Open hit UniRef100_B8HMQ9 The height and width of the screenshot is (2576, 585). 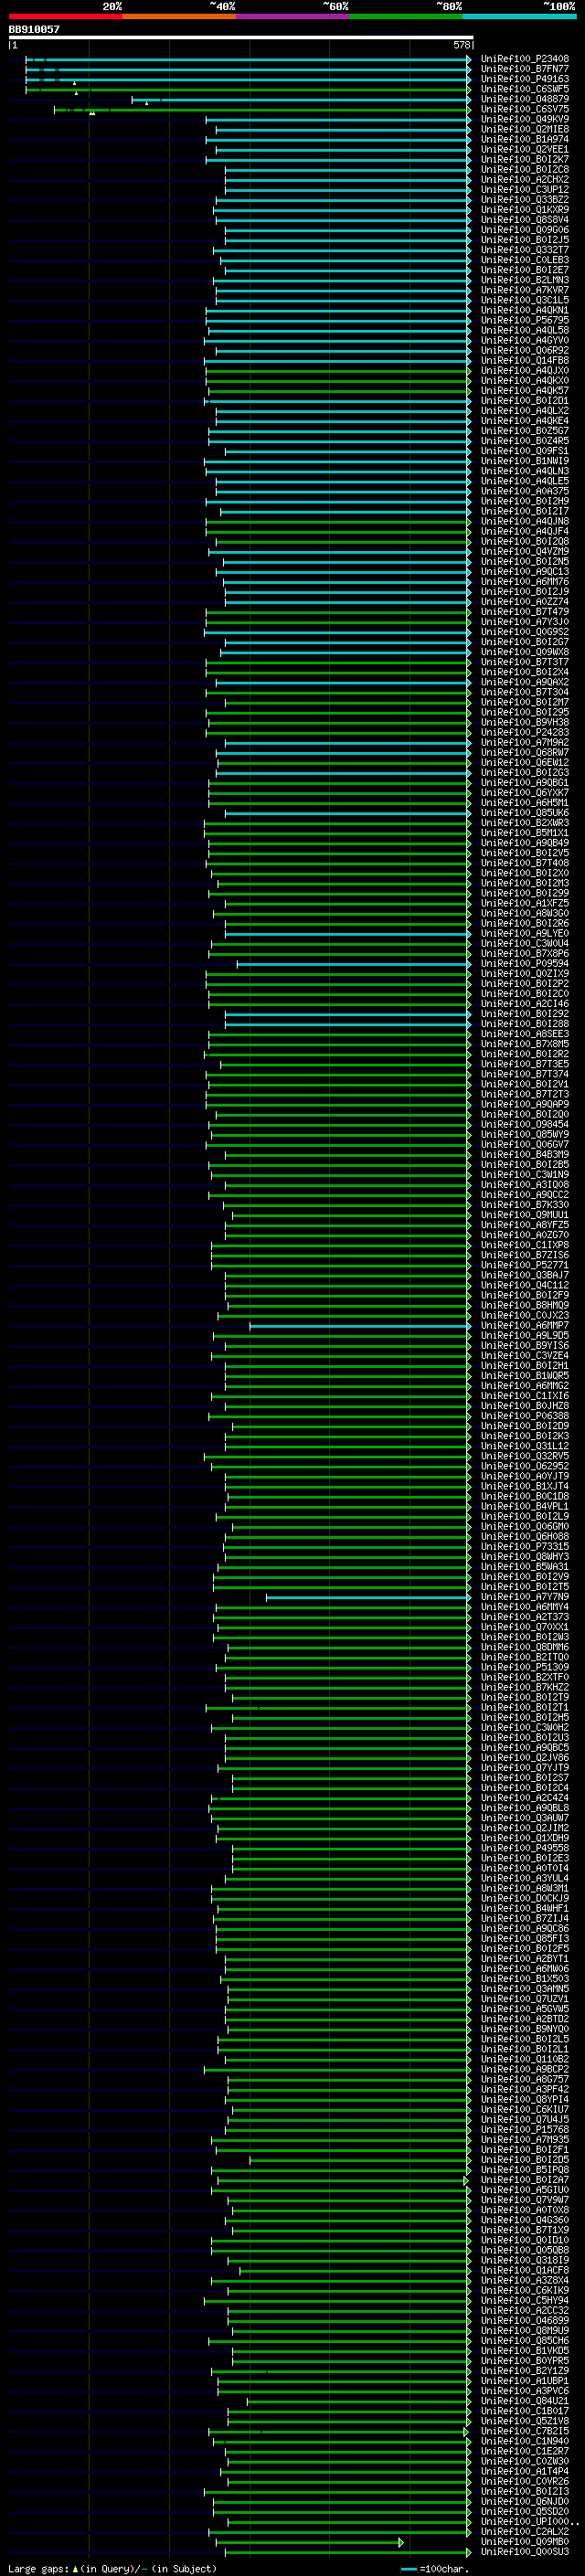pyautogui.click(x=525, y=1305)
